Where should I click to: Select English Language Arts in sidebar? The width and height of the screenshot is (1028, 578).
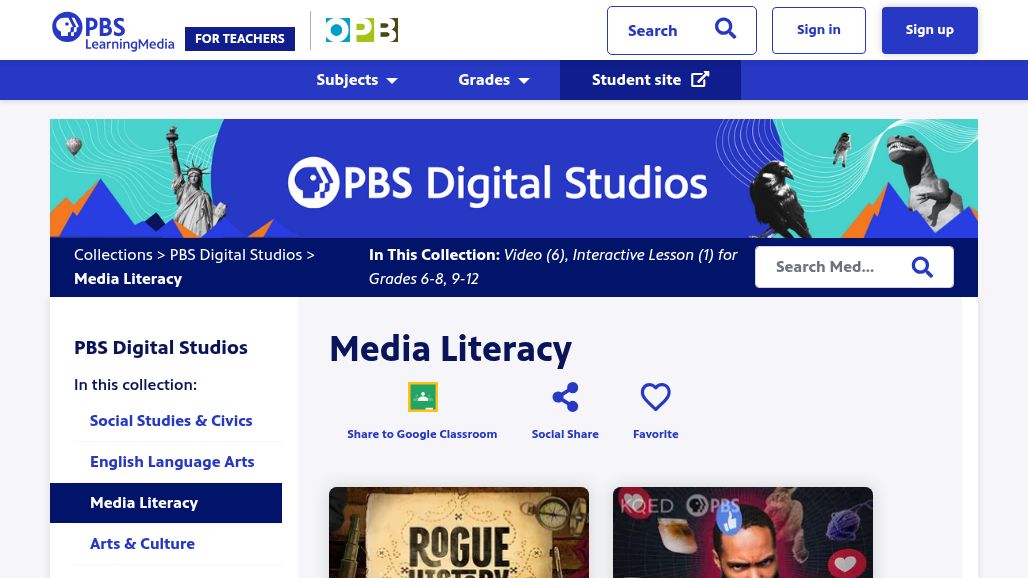click(172, 462)
